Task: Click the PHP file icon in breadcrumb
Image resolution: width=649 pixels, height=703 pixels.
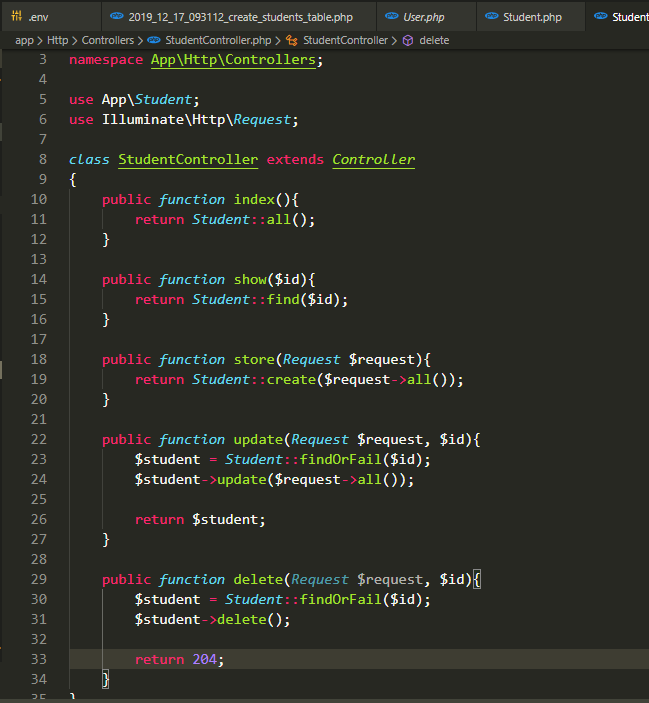Action: coord(154,40)
